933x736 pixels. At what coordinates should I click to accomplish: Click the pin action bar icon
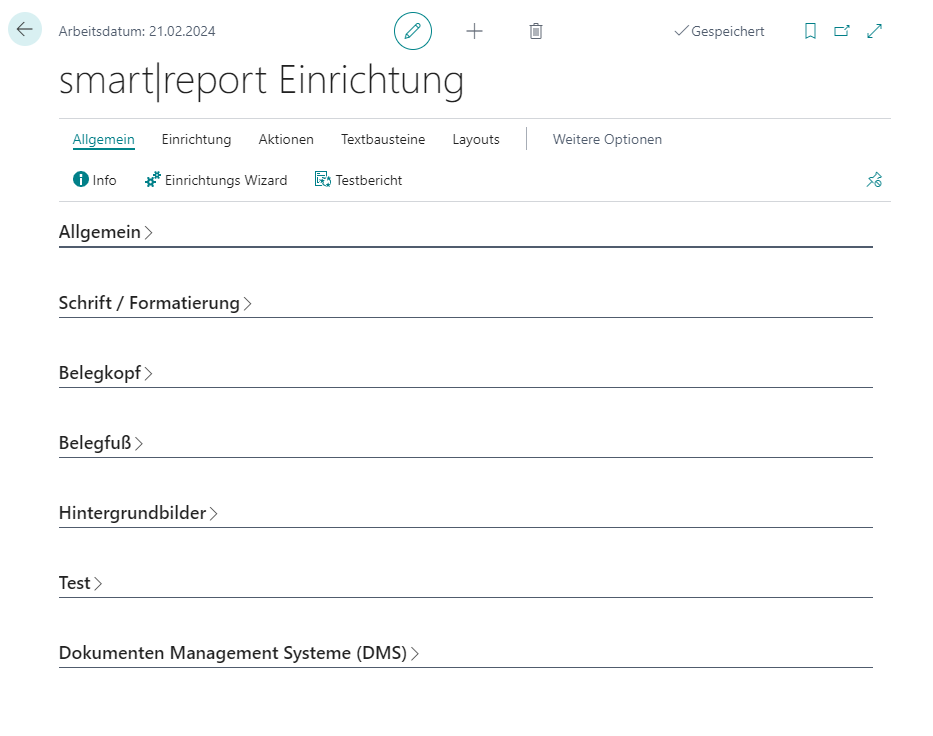[x=874, y=180]
